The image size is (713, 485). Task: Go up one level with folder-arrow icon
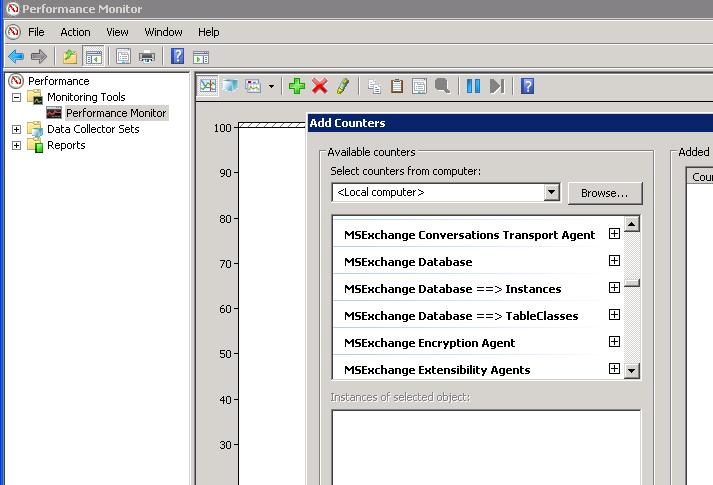click(x=70, y=57)
